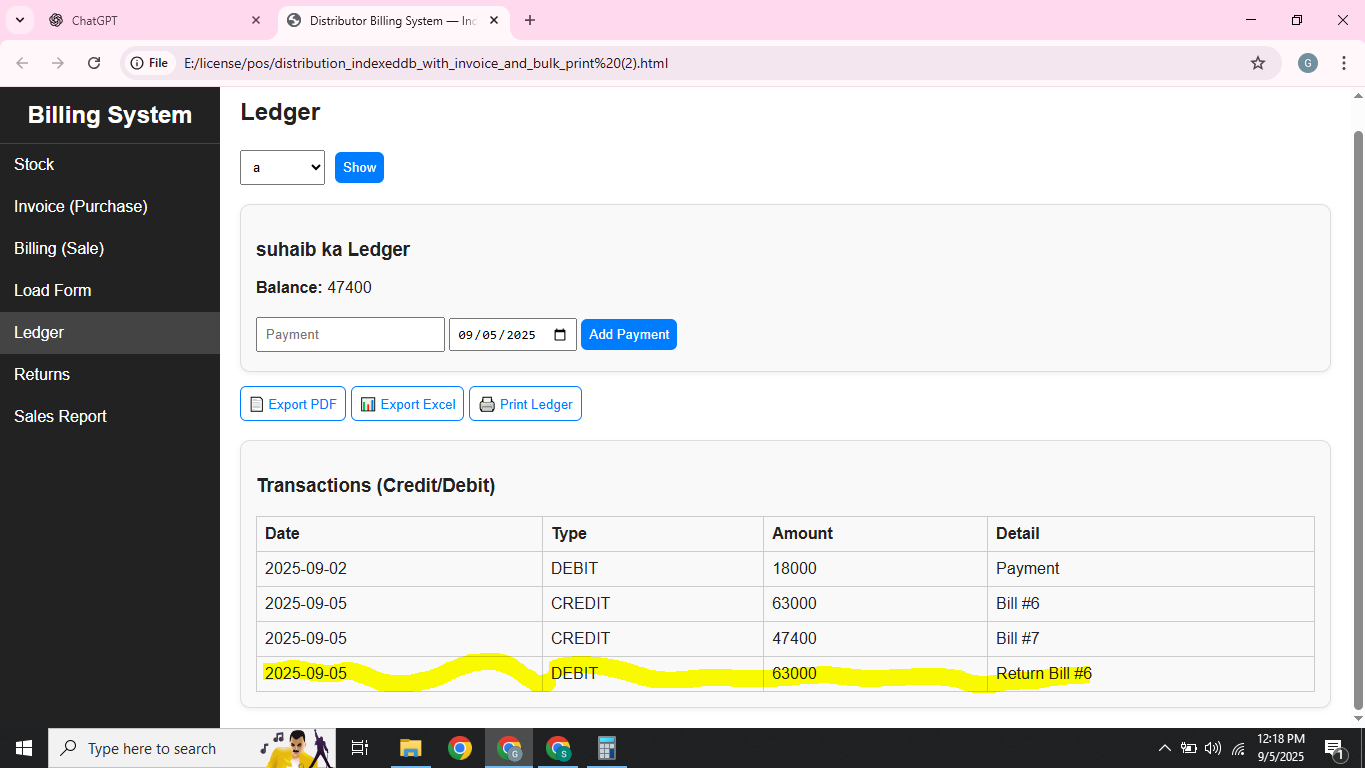Click the Add Payment button
The height and width of the screenshot is (768, 1365).
(628, 334)
